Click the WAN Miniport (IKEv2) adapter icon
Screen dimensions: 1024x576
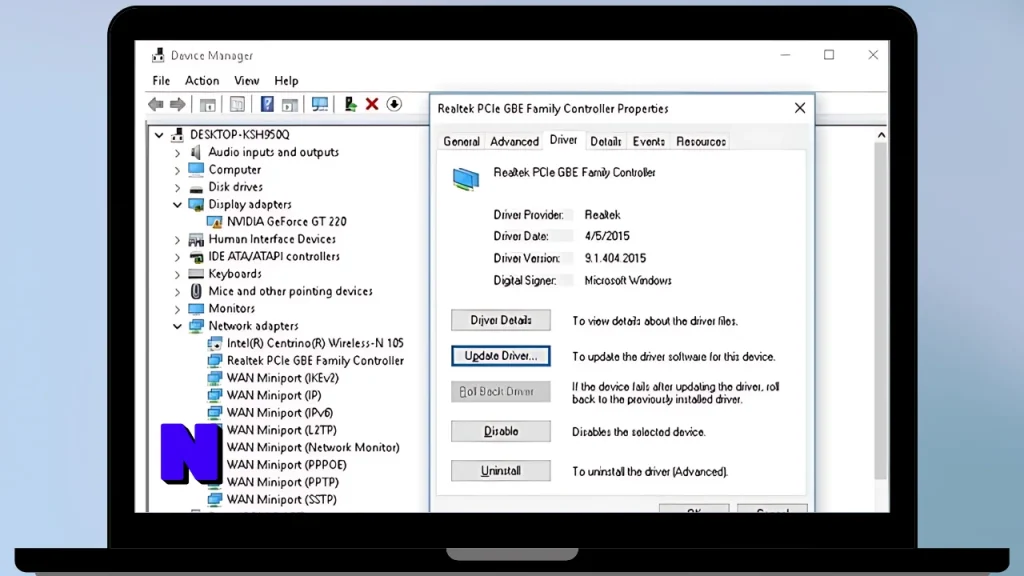[214, 377]
